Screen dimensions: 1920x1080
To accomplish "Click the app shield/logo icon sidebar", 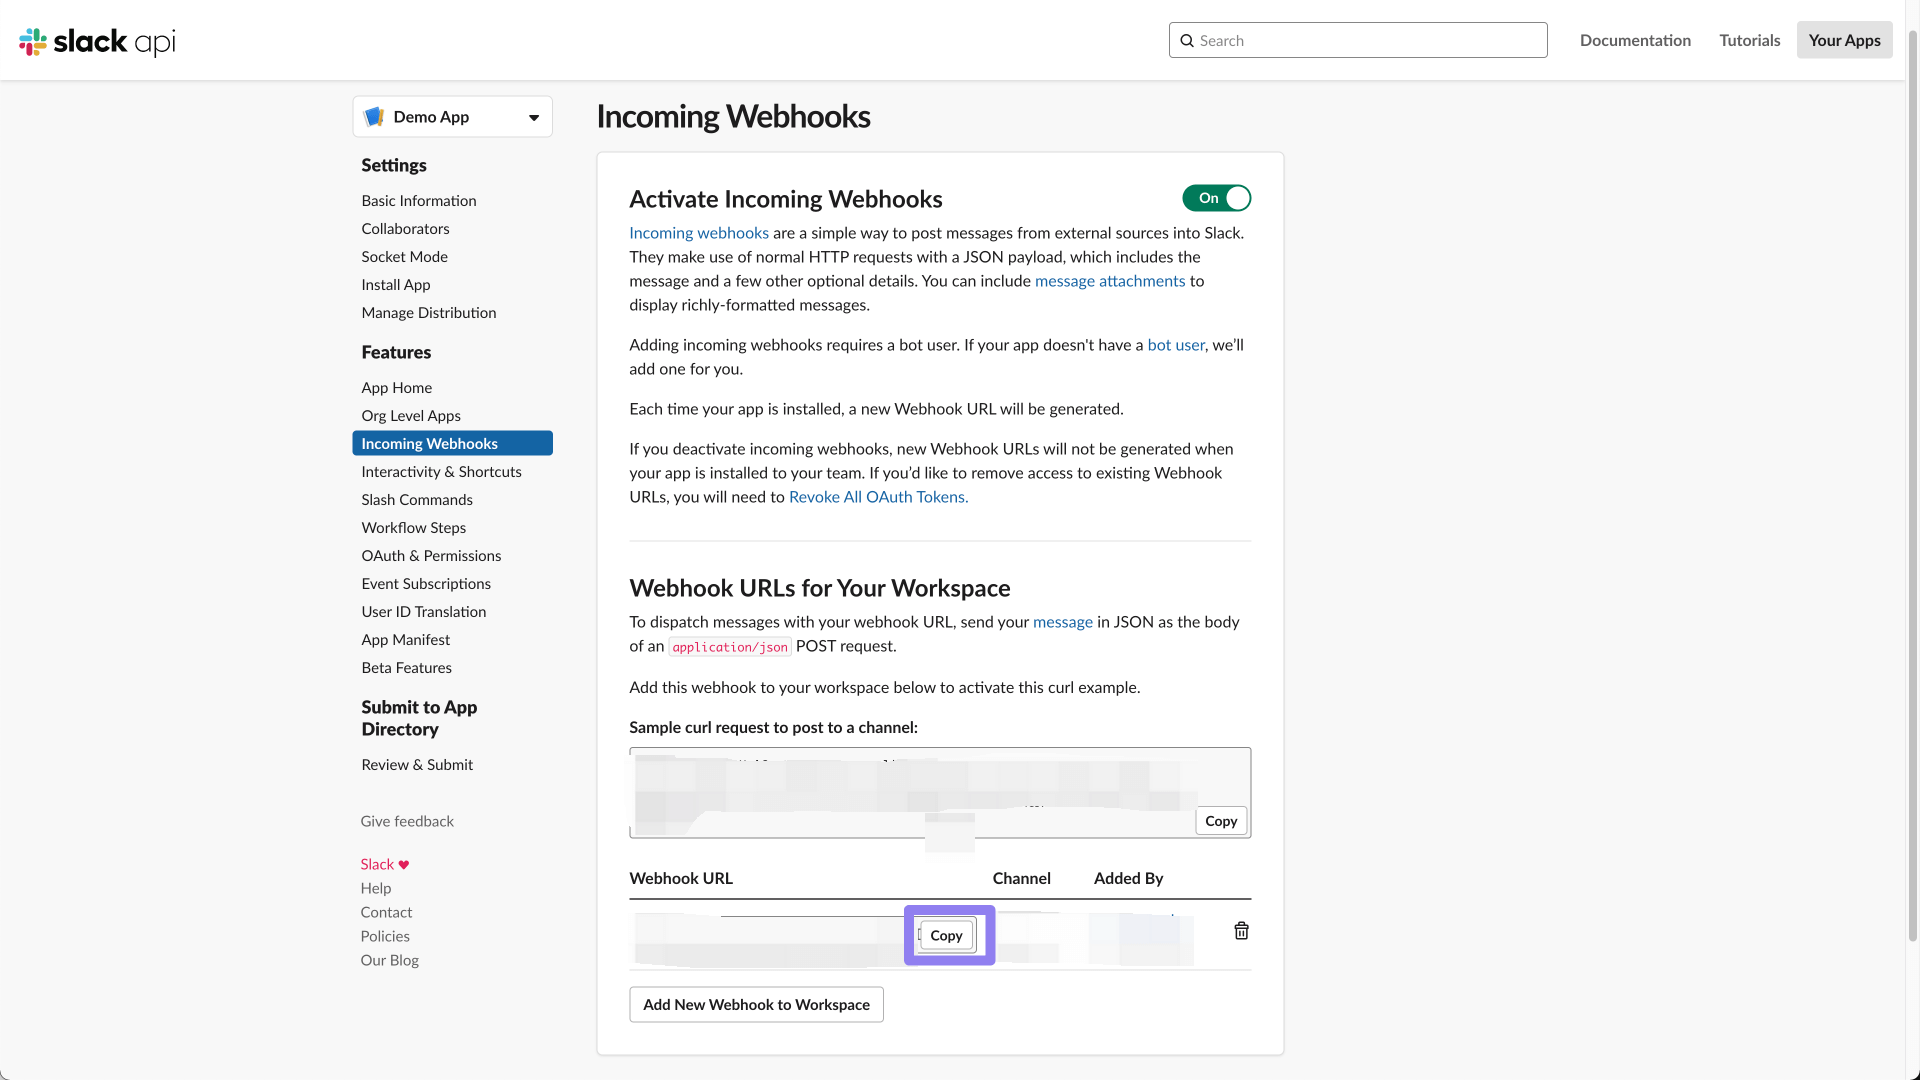I will (x=376, y=116).
